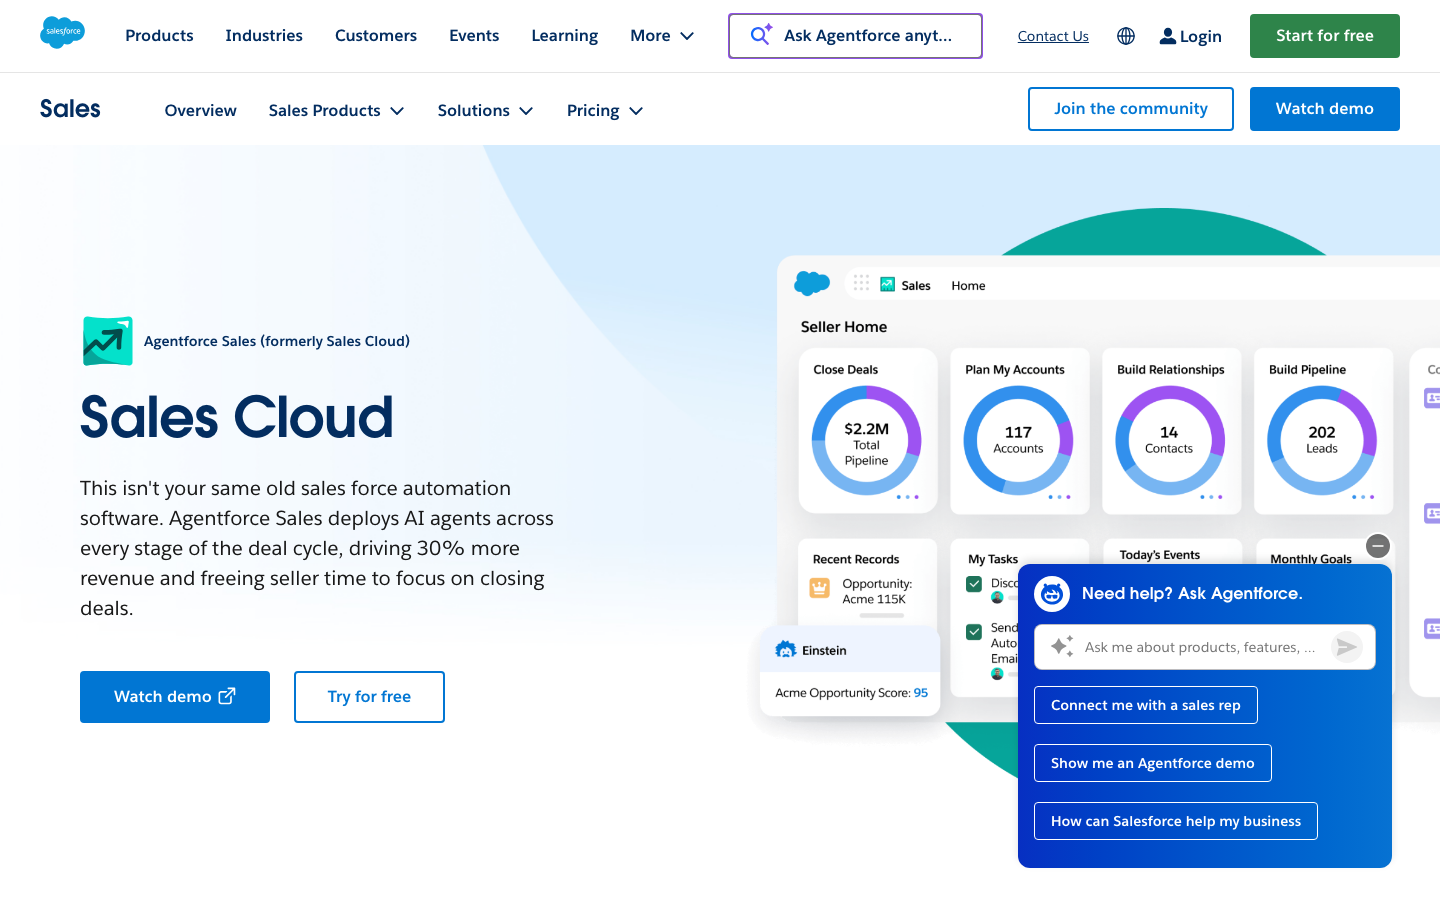Toggle the Send Auto Email task checkbox
Screen dimensions: 1440x900
[974, 632]
